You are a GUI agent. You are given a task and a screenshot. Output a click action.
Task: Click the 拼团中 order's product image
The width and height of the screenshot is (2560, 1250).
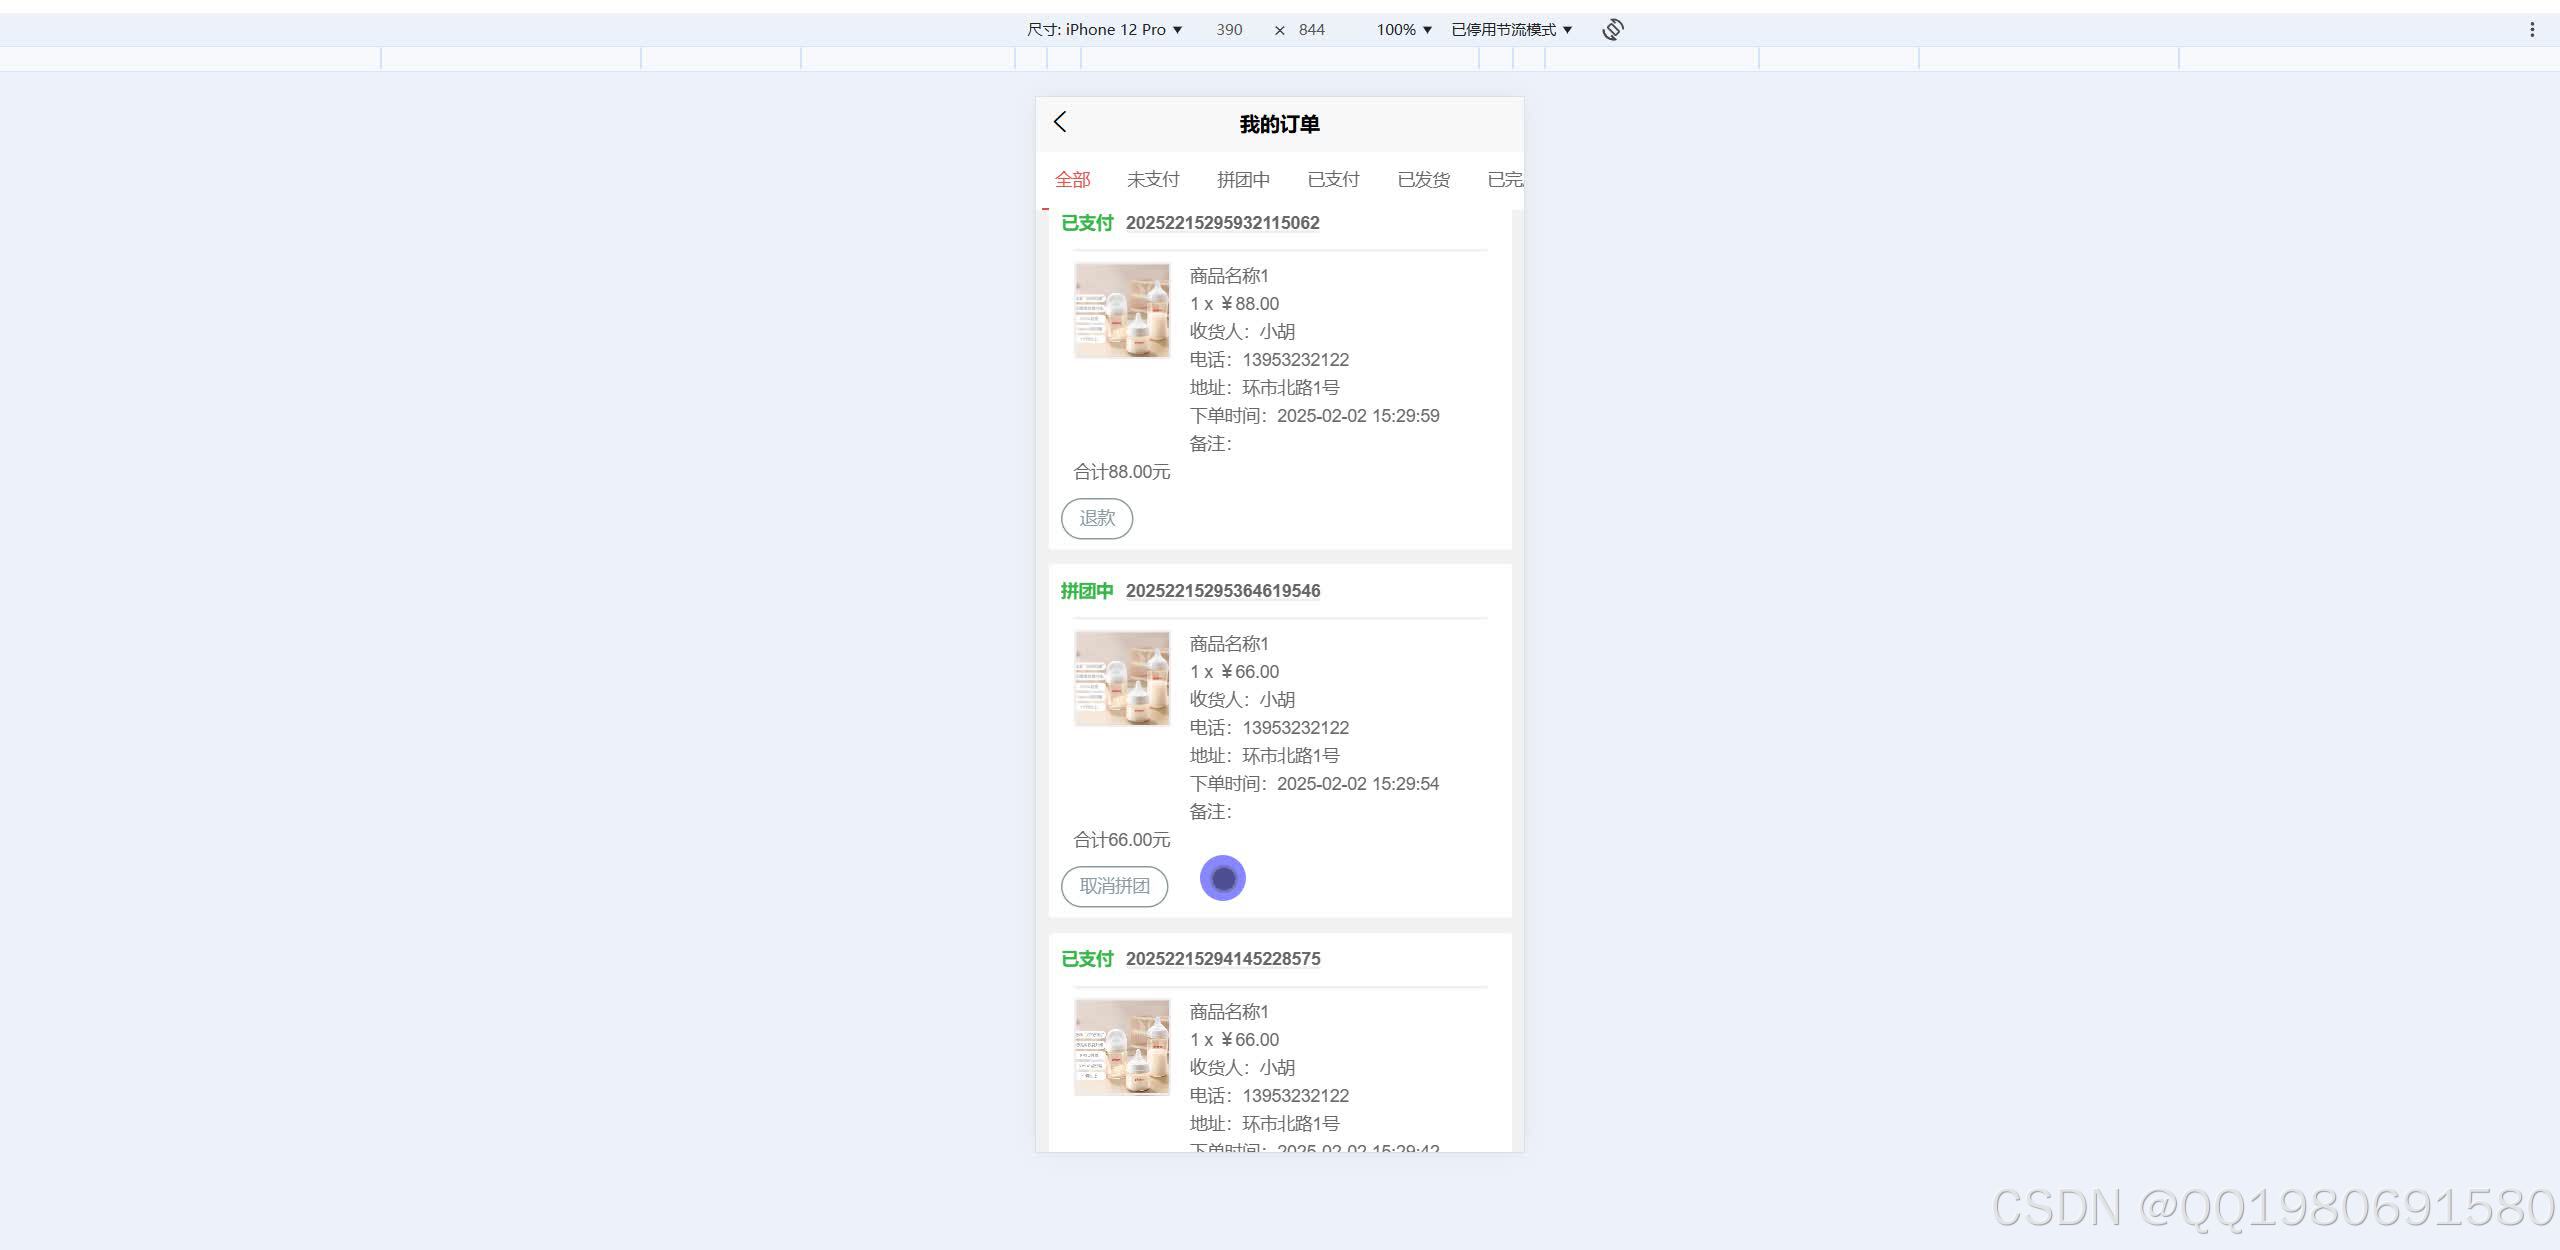[x=1121, y=678]
